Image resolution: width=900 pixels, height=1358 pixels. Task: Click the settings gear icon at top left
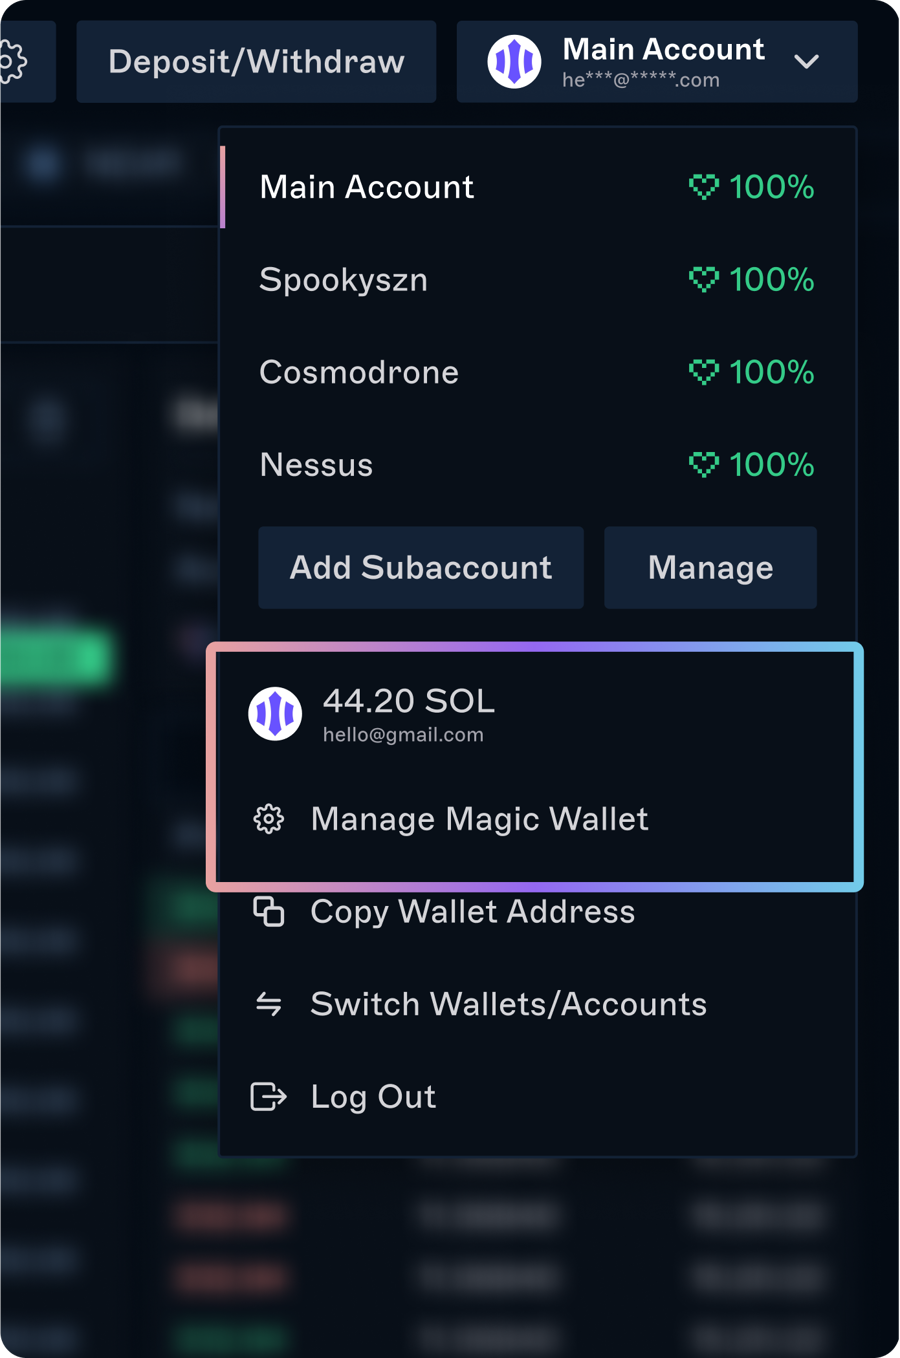(12, 62)
